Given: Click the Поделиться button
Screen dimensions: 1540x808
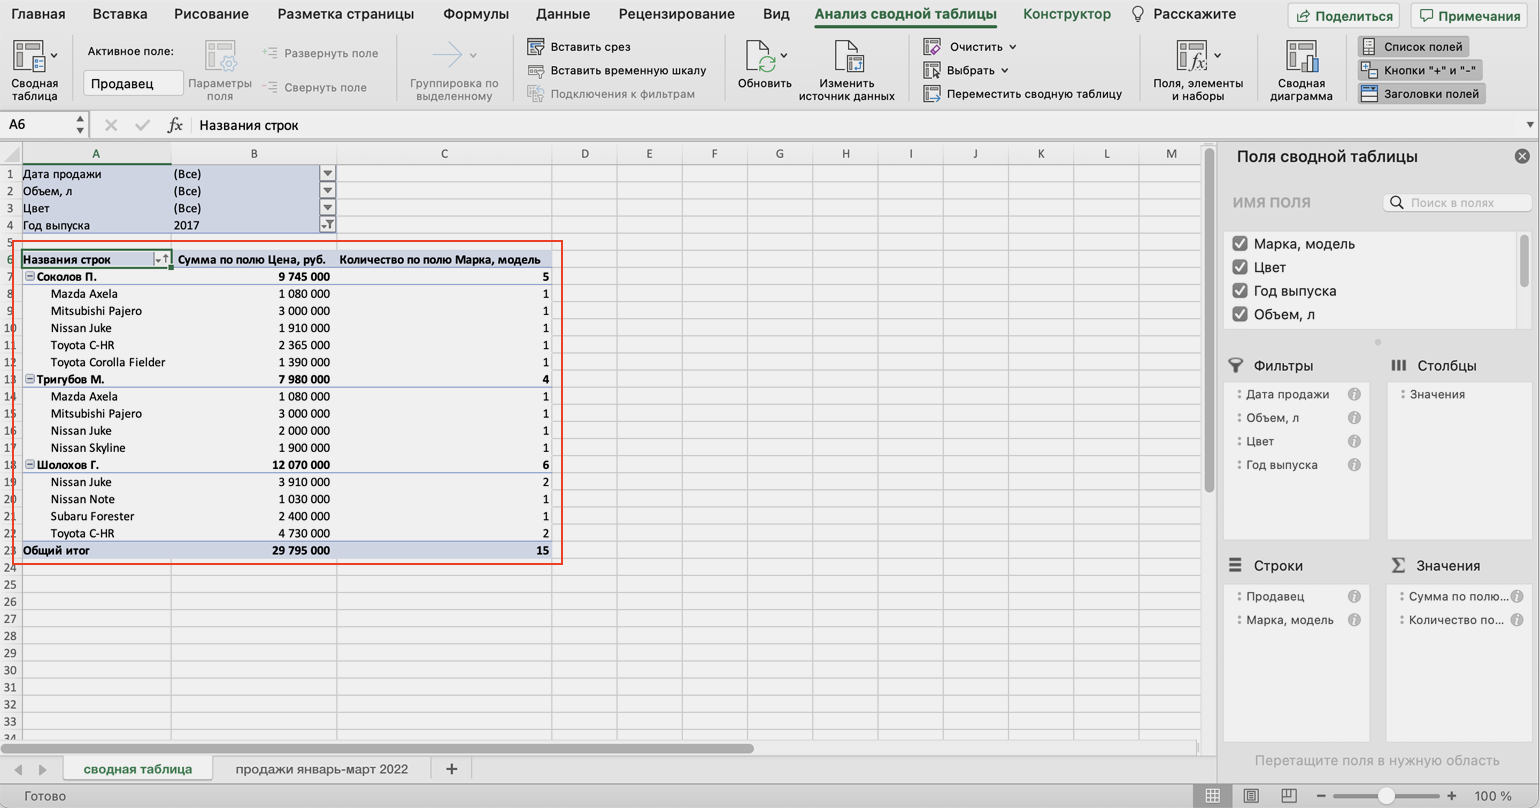Looking at the screenshot, I should [x=1345, y=16].
